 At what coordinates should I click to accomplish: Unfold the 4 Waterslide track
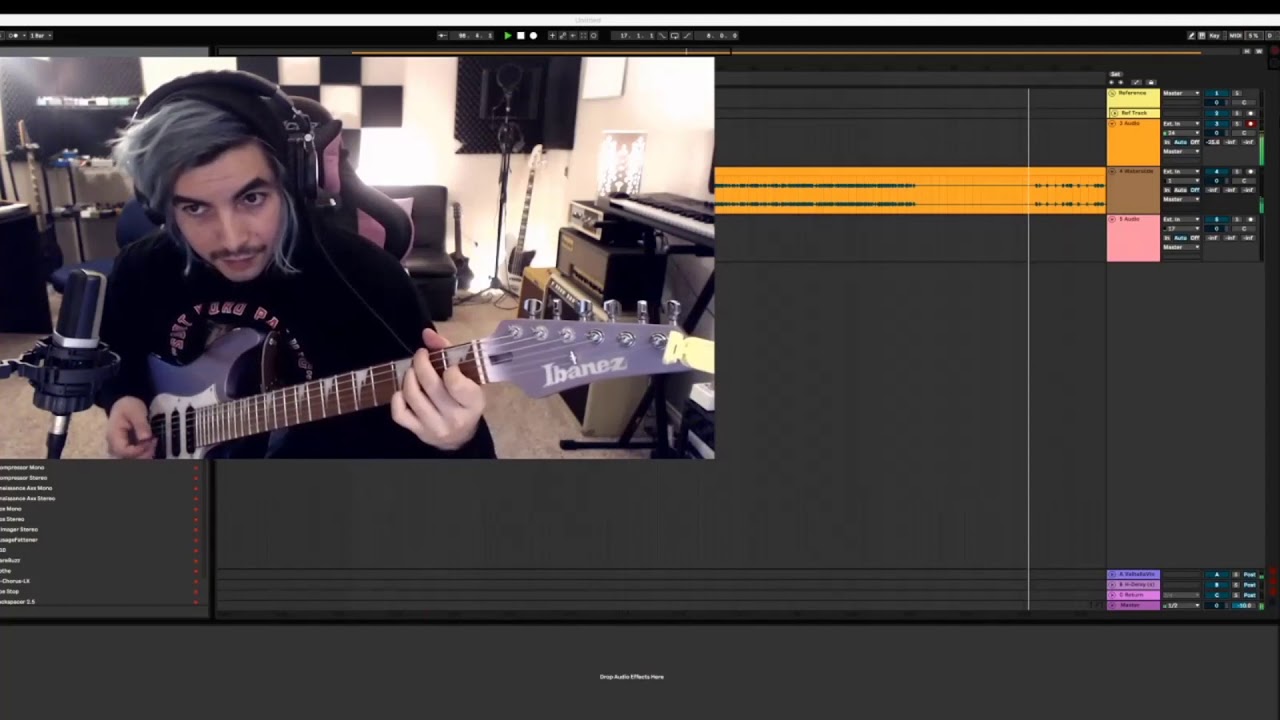click(x=1112, y=171)
